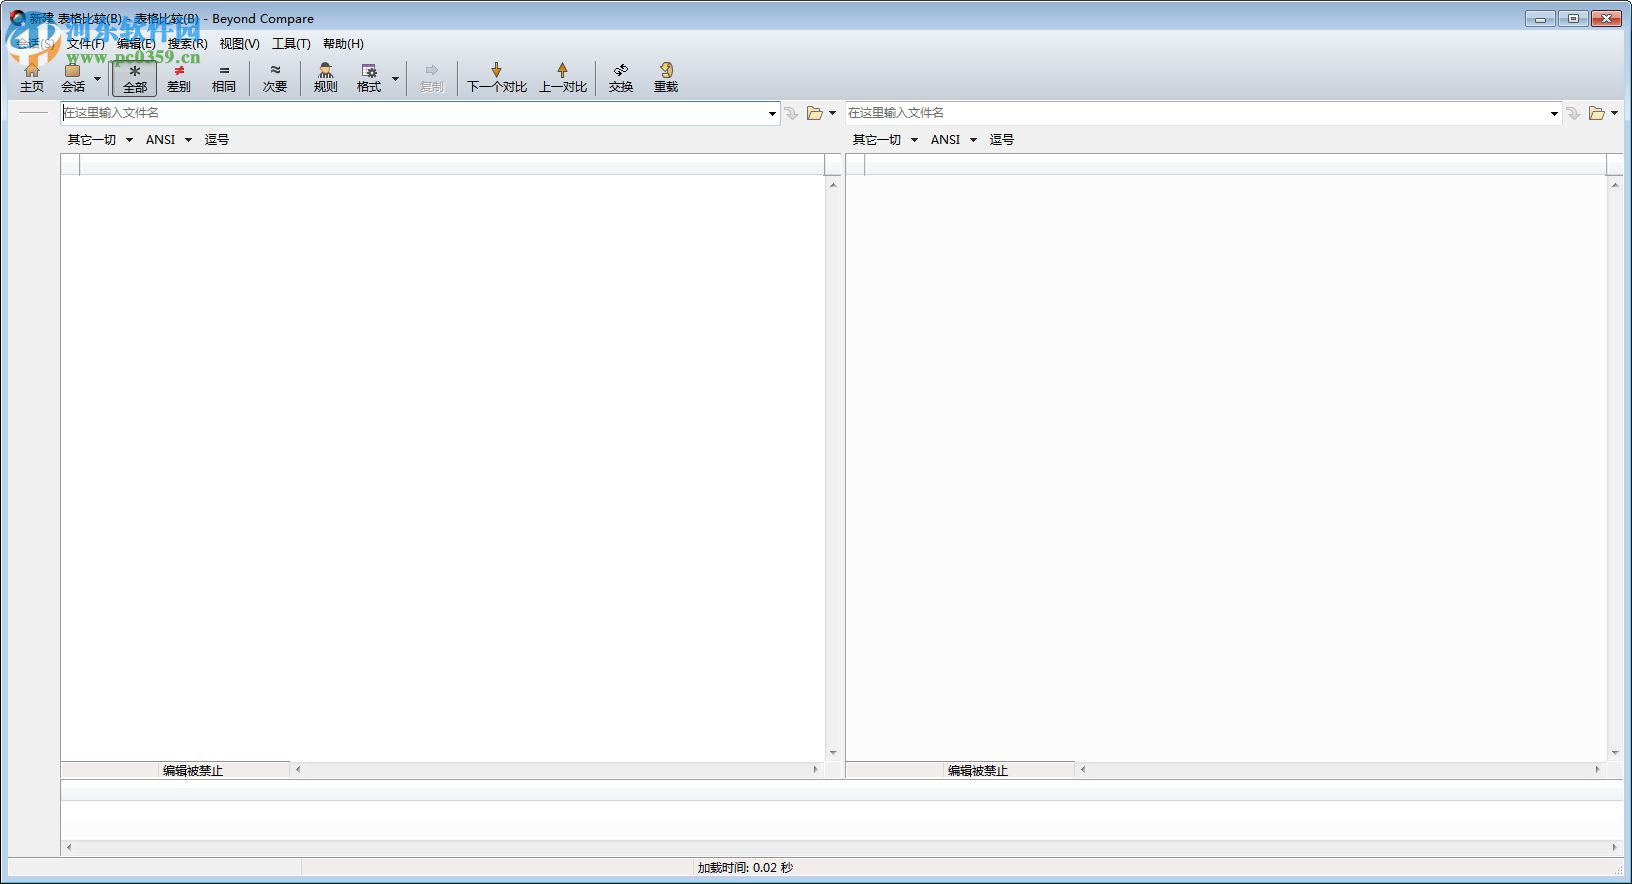Viewport: 1632px width, 884px height.
Task: Open the 编辑(E) menu
Action: 136,44
